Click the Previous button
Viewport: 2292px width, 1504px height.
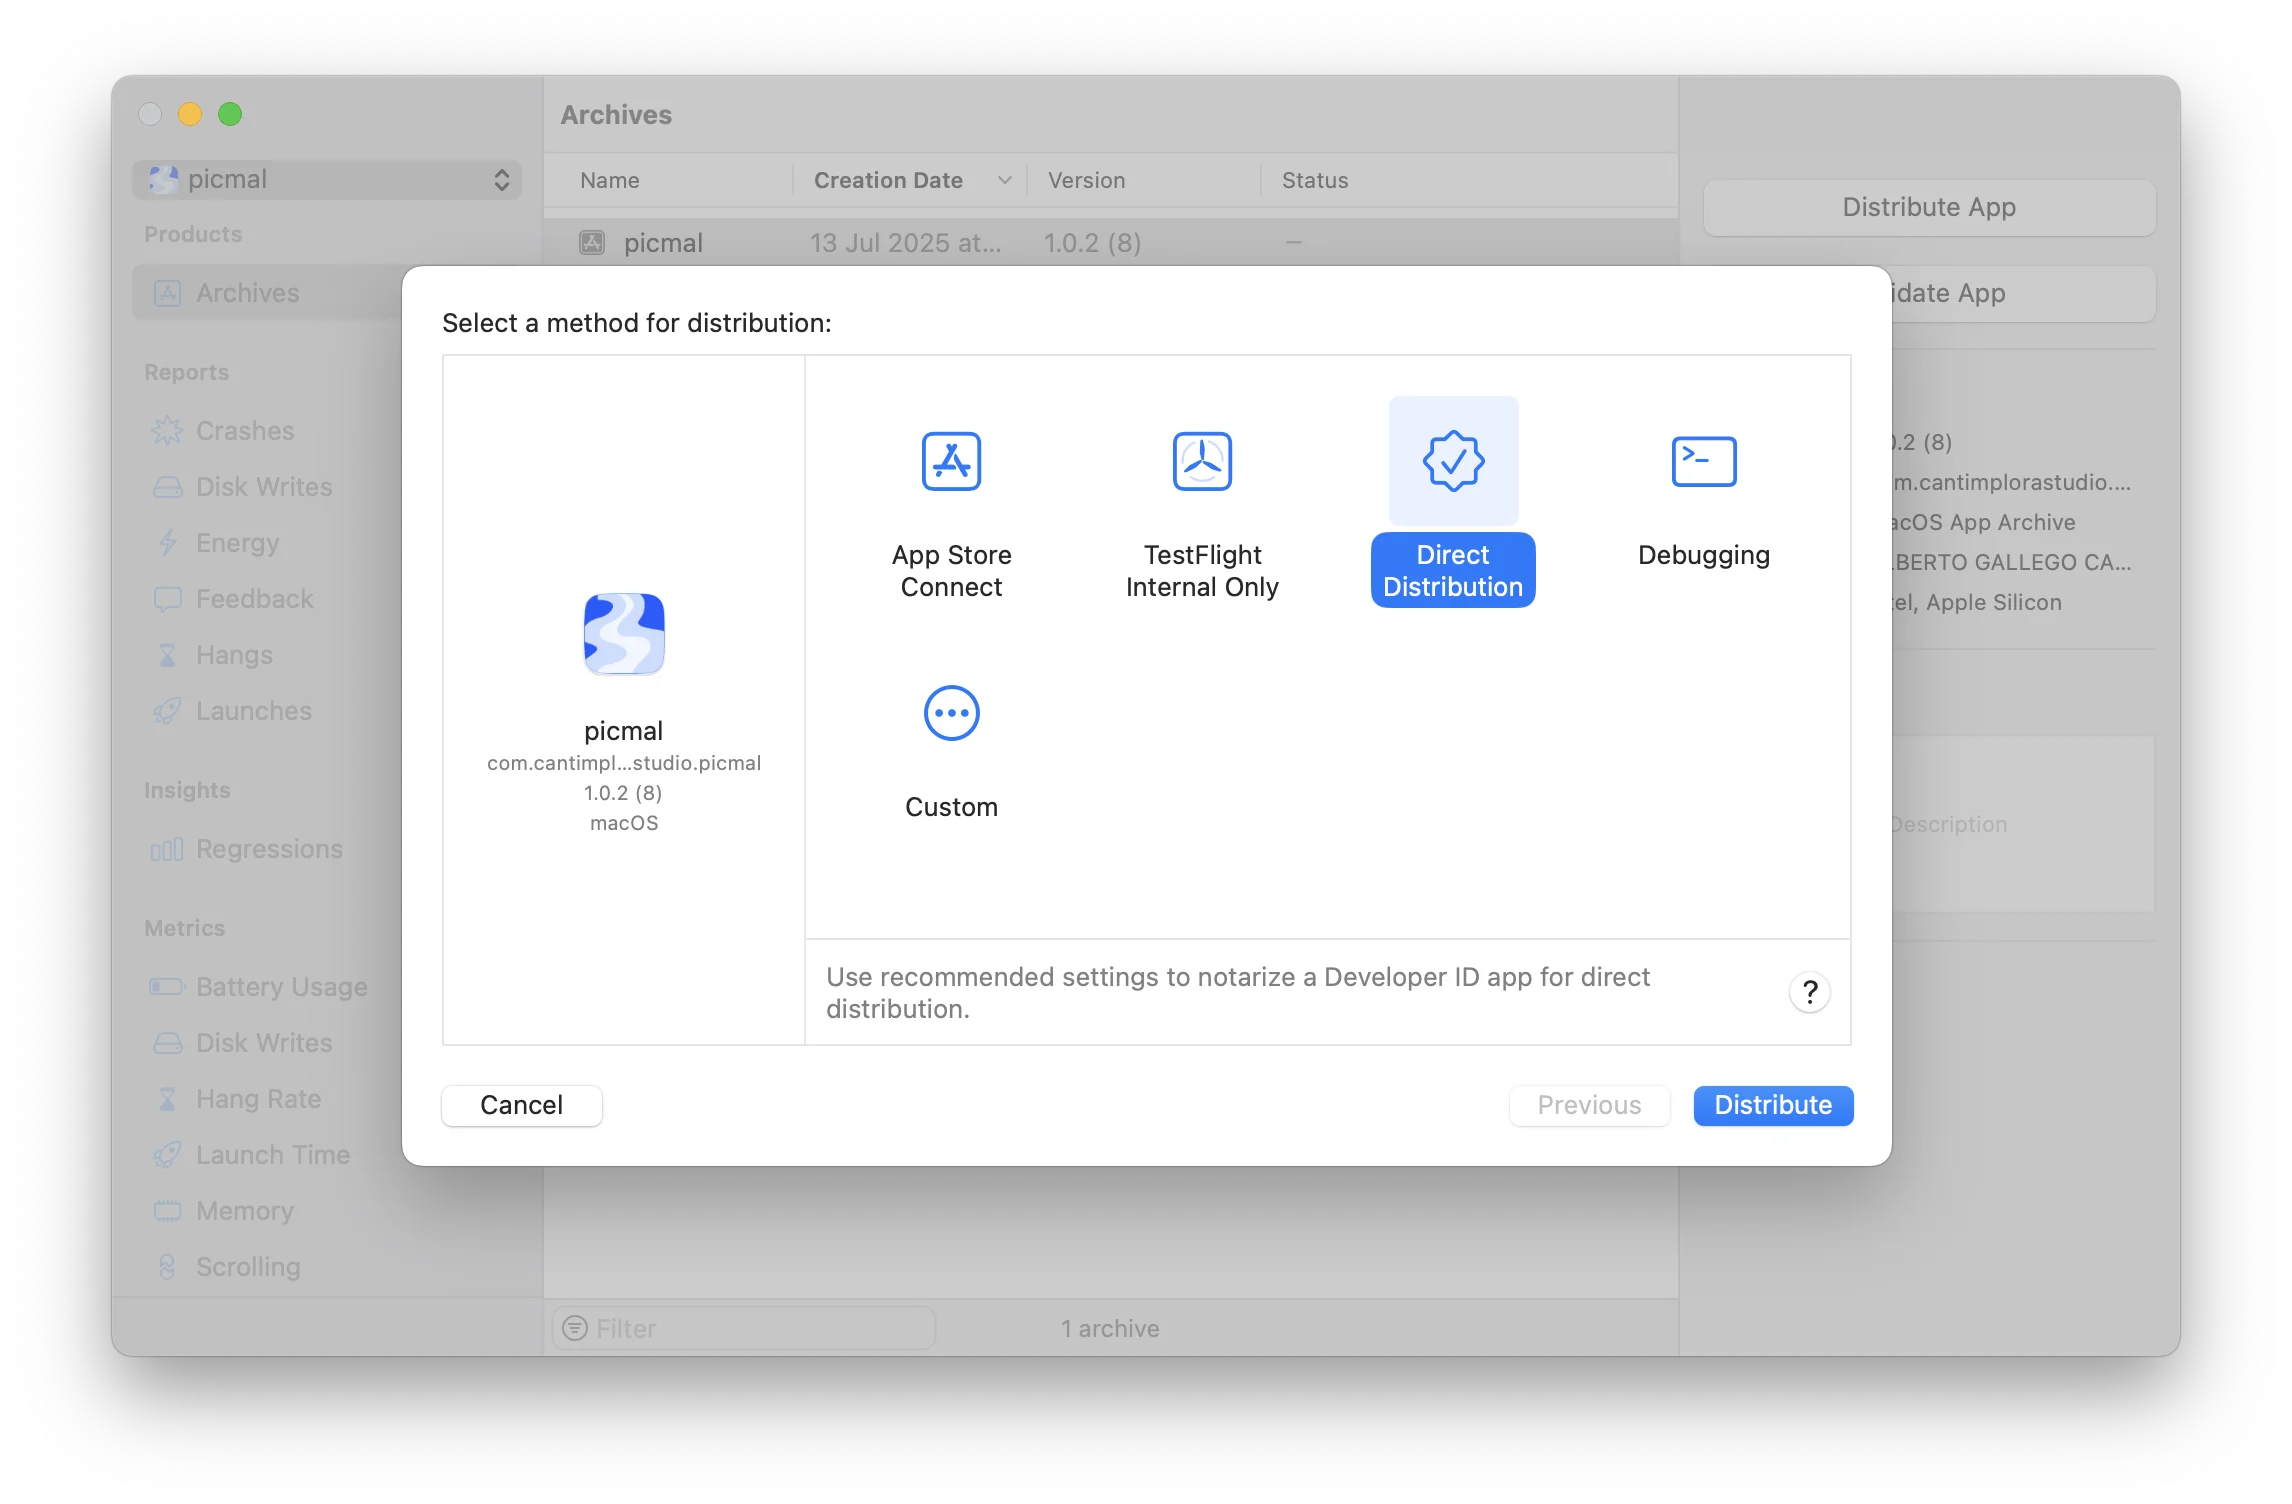(x=1589, y=1105)
